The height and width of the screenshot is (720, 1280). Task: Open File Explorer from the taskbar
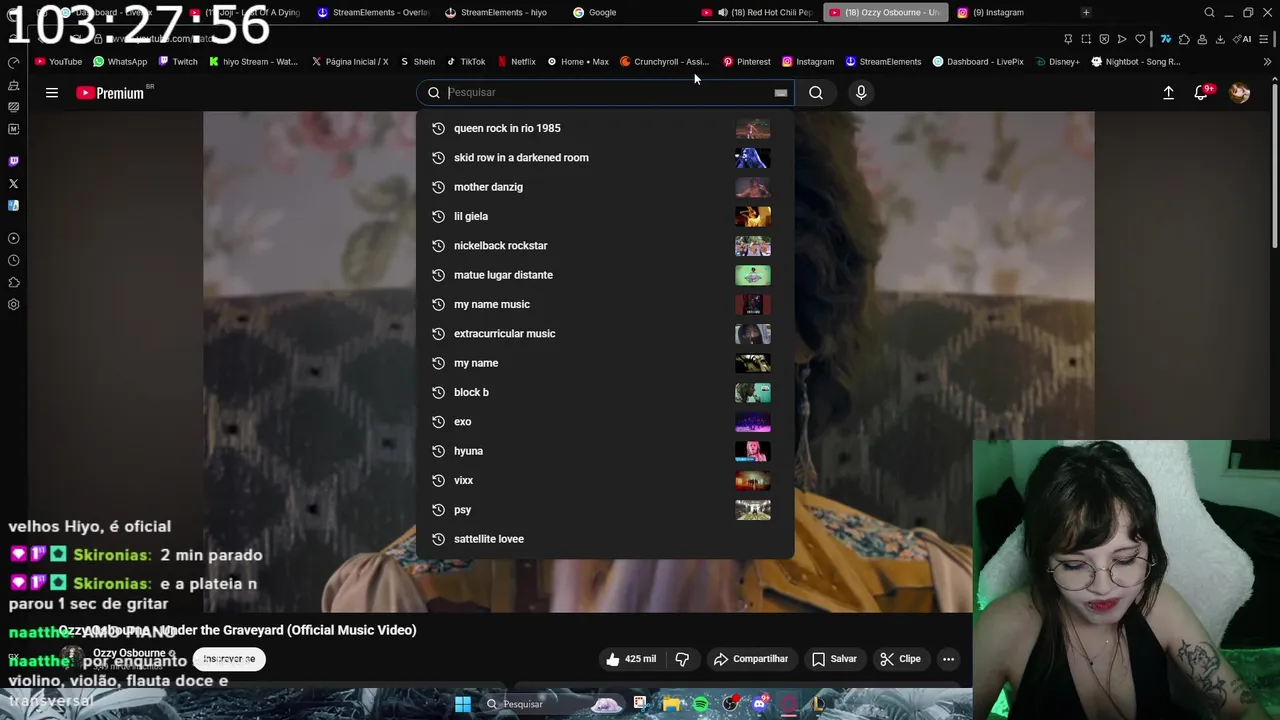pyautogui.click(x=670, y=704)
